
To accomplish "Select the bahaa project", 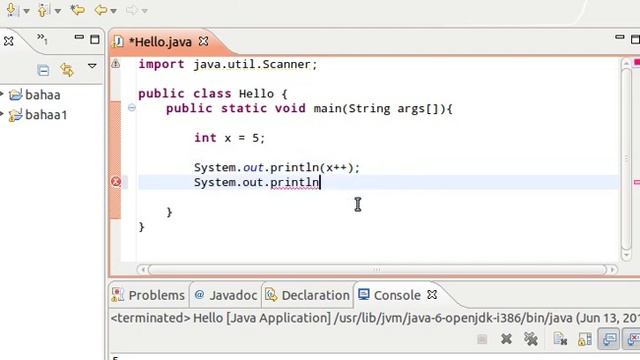I will point(42,95).
